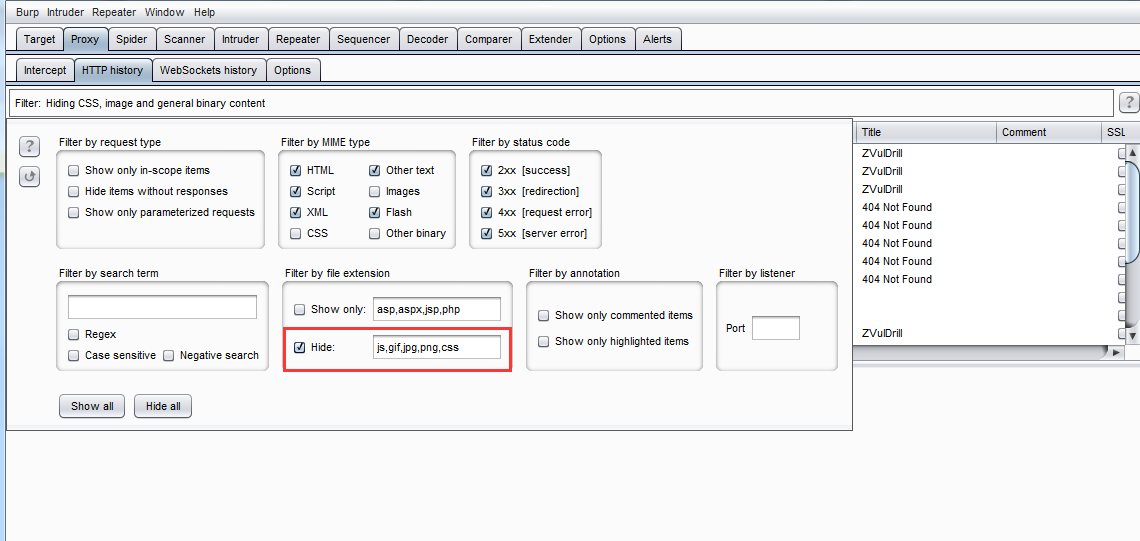Screen dimensions: 1140x541
Task: Enable Negative search option
Action: tap(169, 356)
